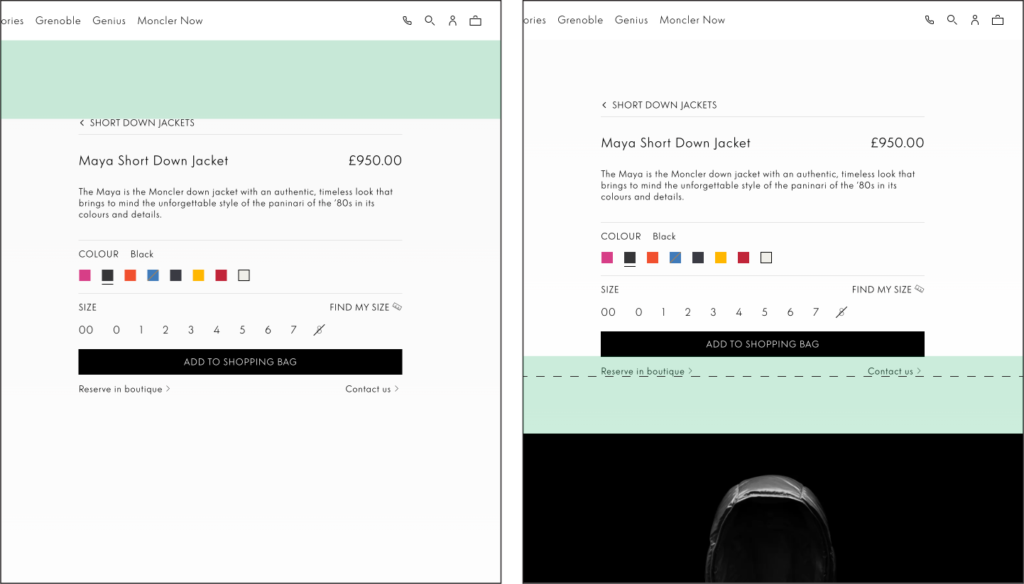Open Grenoble menu in right page
Image resolution: width=1024 pixels, height=584 pixels.
[580, 20]
